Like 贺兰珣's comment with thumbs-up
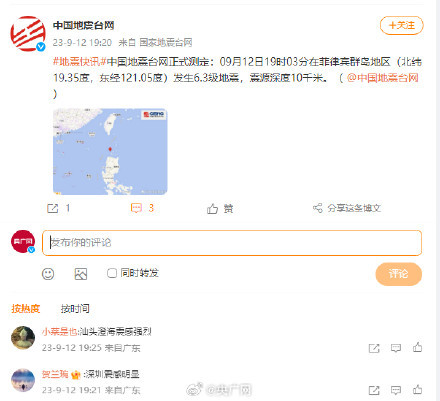 click(x=417, y=389)
